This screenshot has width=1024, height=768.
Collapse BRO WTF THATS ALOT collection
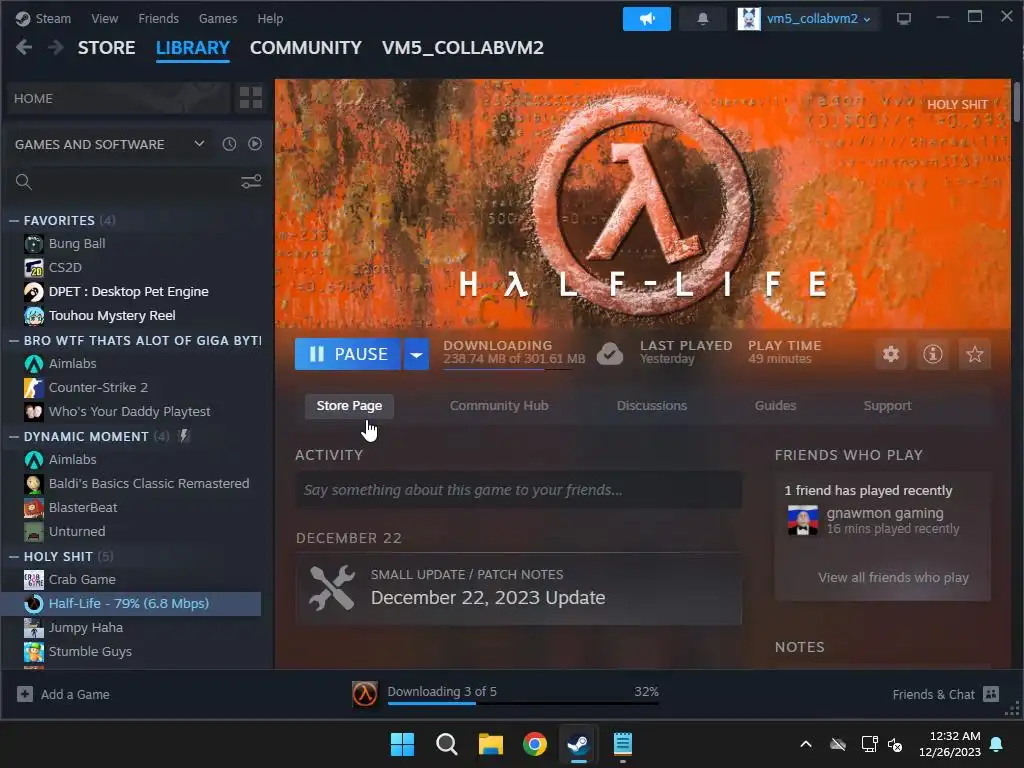click(x=14, y=341)
